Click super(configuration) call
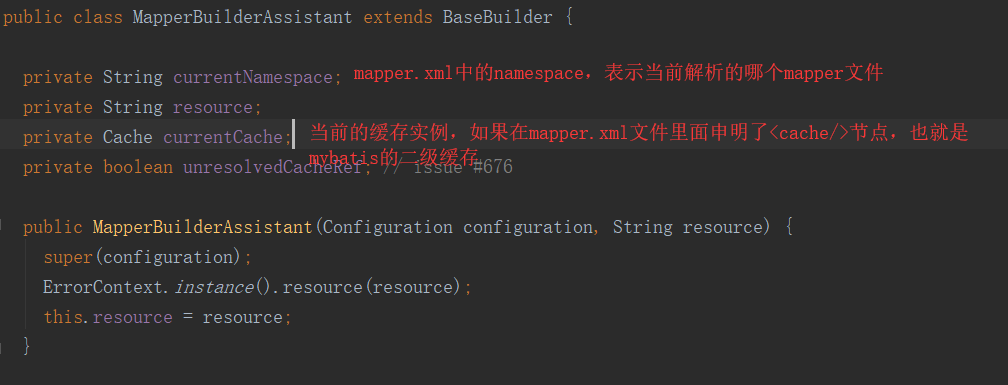 (143, 258)
